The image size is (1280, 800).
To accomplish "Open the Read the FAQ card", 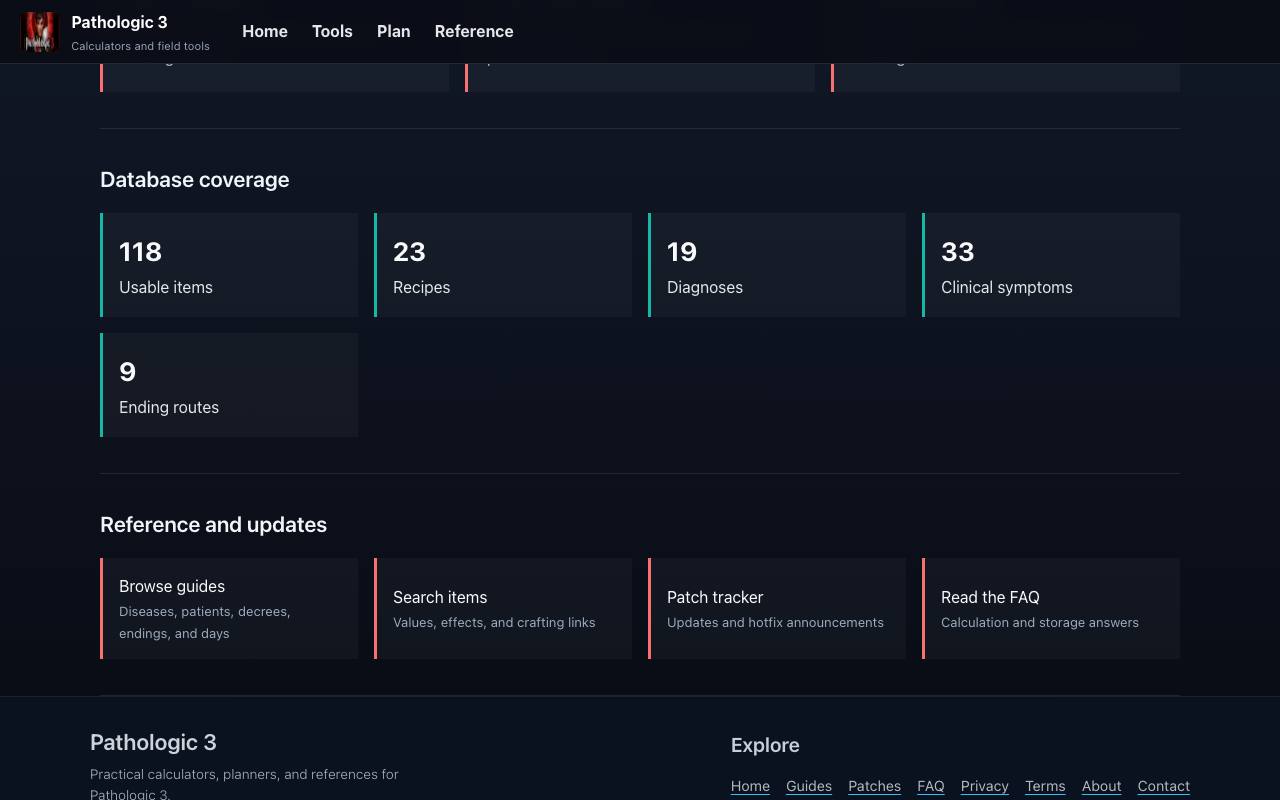I will (x=1051, y=609).
